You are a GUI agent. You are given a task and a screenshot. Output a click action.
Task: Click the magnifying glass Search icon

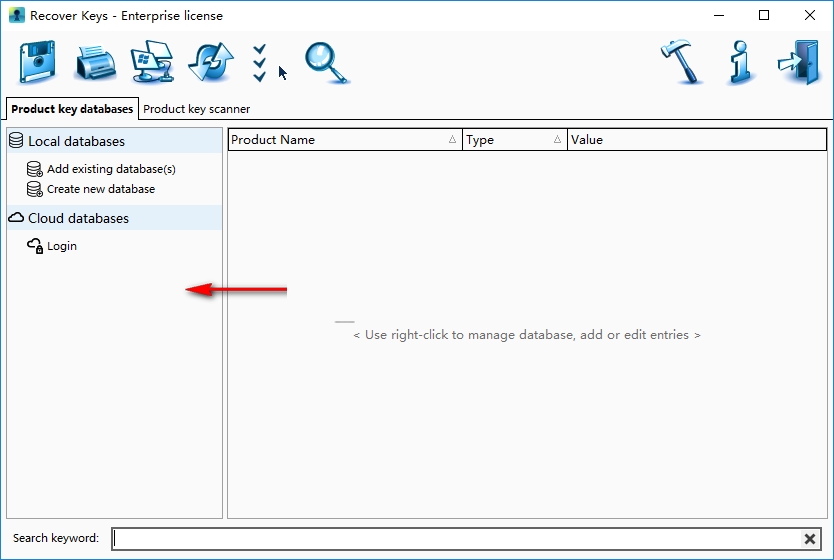326,63
